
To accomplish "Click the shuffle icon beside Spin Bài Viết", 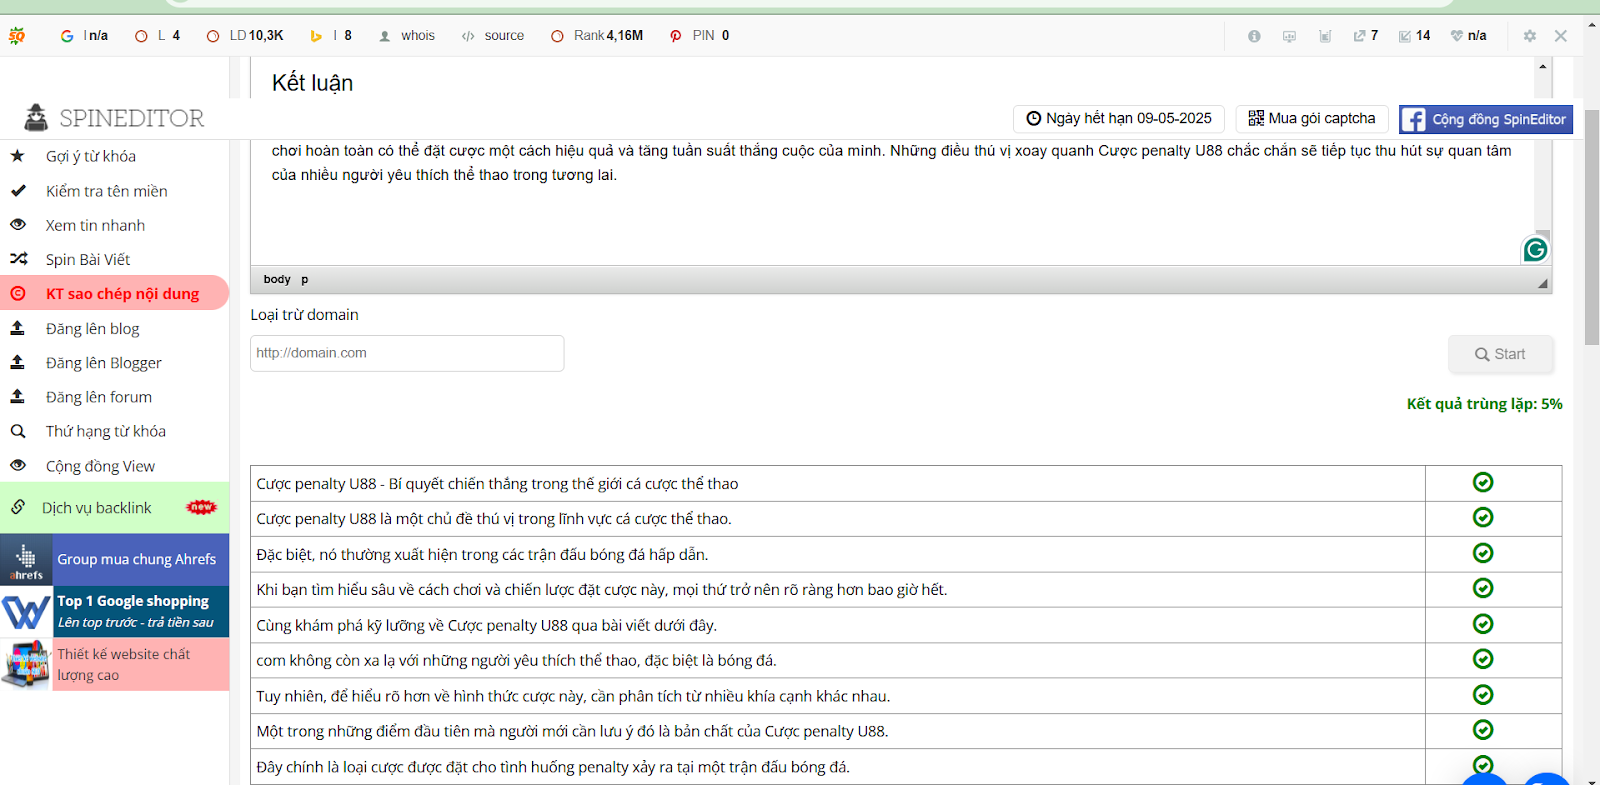I will (x=18, y=258).
